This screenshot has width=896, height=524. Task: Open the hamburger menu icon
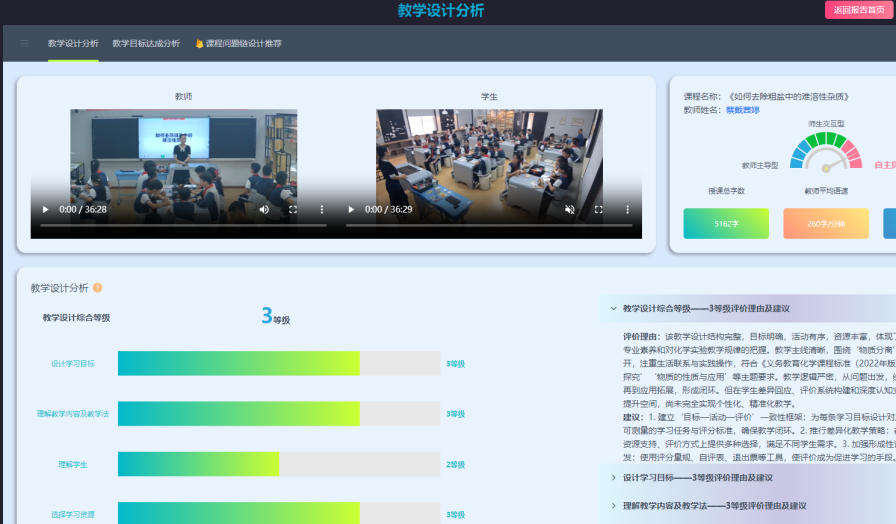[x=24, y=44]
